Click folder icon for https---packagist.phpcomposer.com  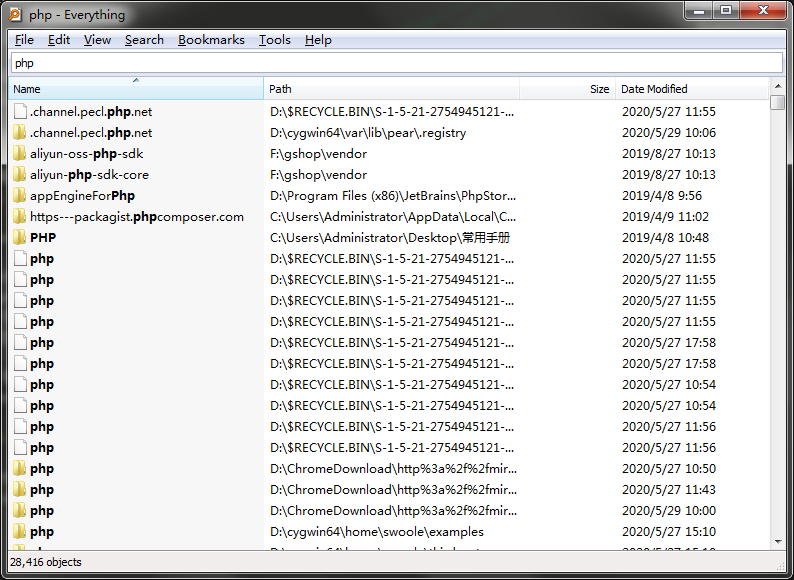(x=20, y=217)
